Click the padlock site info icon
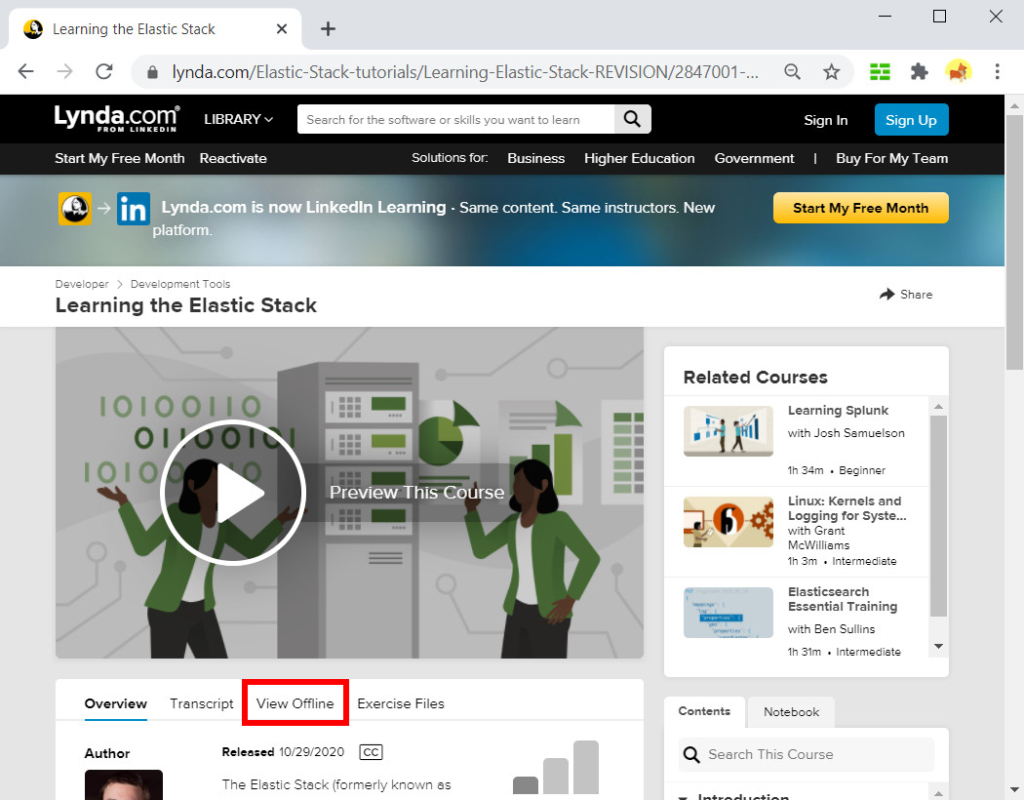 click(x=152, y=72)
